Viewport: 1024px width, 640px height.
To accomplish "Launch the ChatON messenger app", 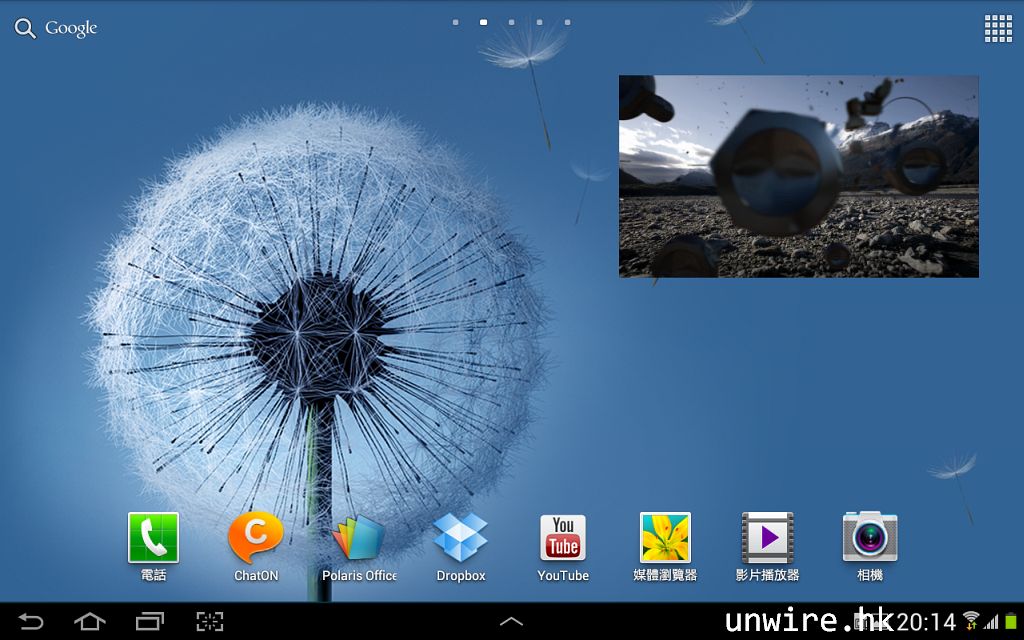I will 256,538.
